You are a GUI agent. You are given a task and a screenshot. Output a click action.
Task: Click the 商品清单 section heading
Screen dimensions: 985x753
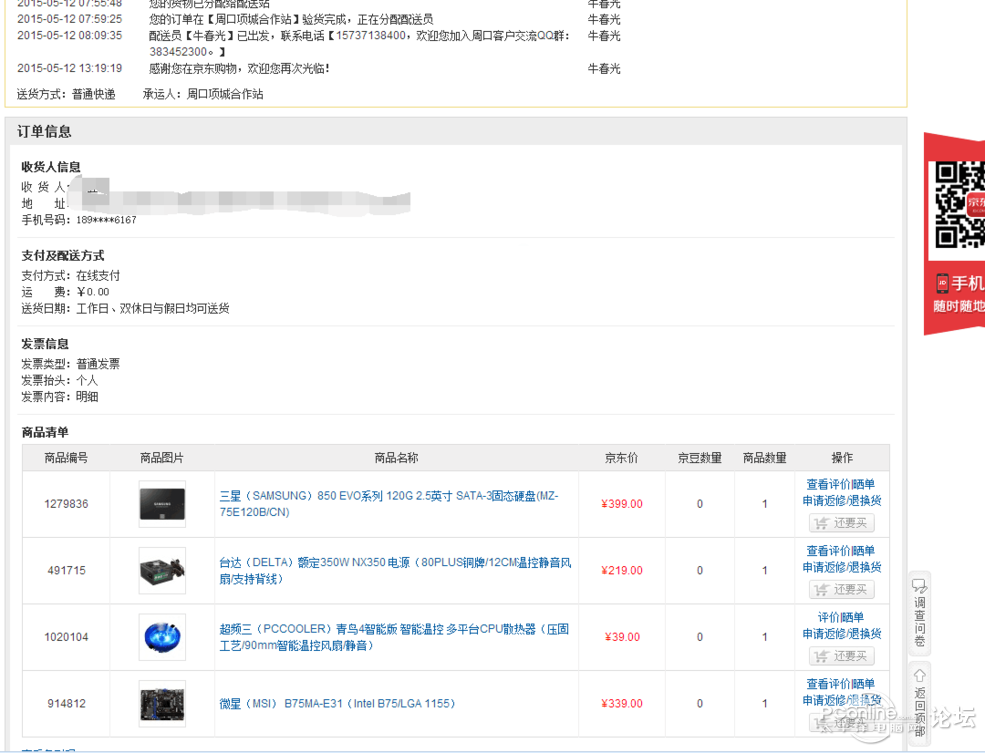click(45, 432)
